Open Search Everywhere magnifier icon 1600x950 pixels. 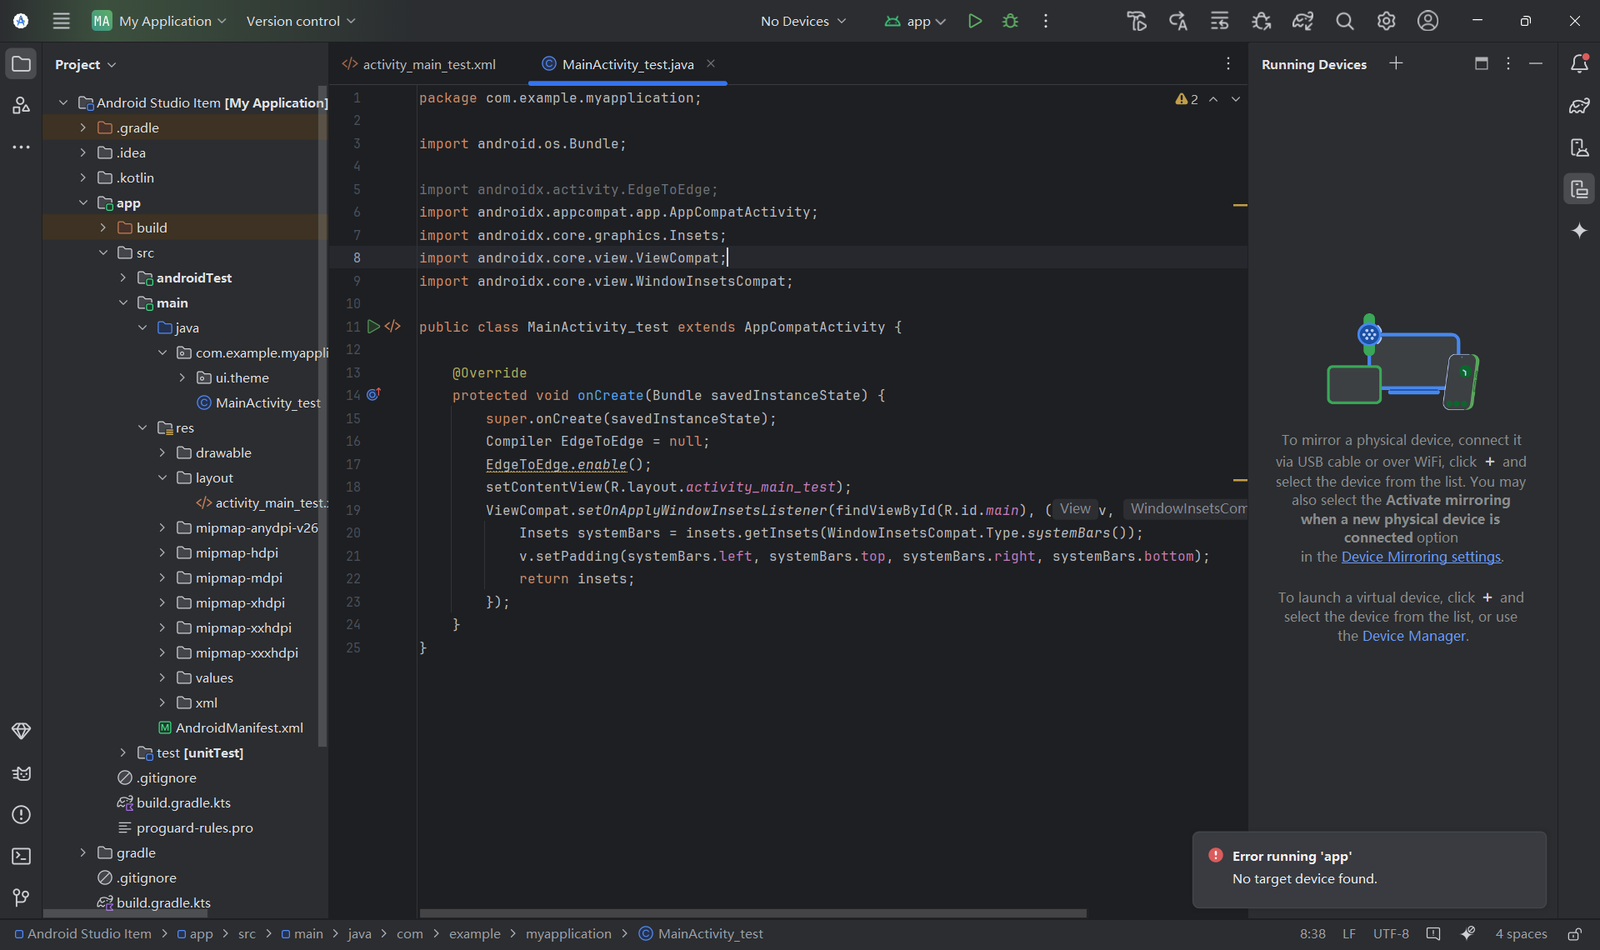click(1345, 21)
